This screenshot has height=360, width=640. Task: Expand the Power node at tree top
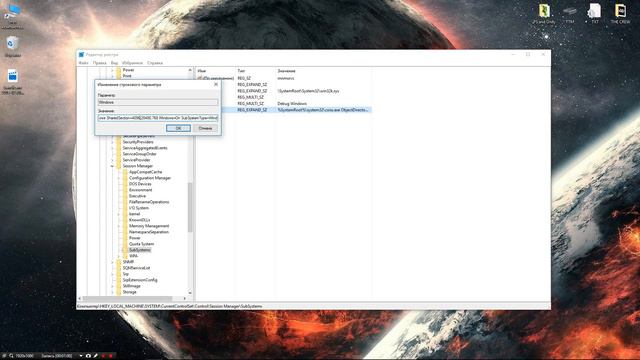click(x=112, y=70)
